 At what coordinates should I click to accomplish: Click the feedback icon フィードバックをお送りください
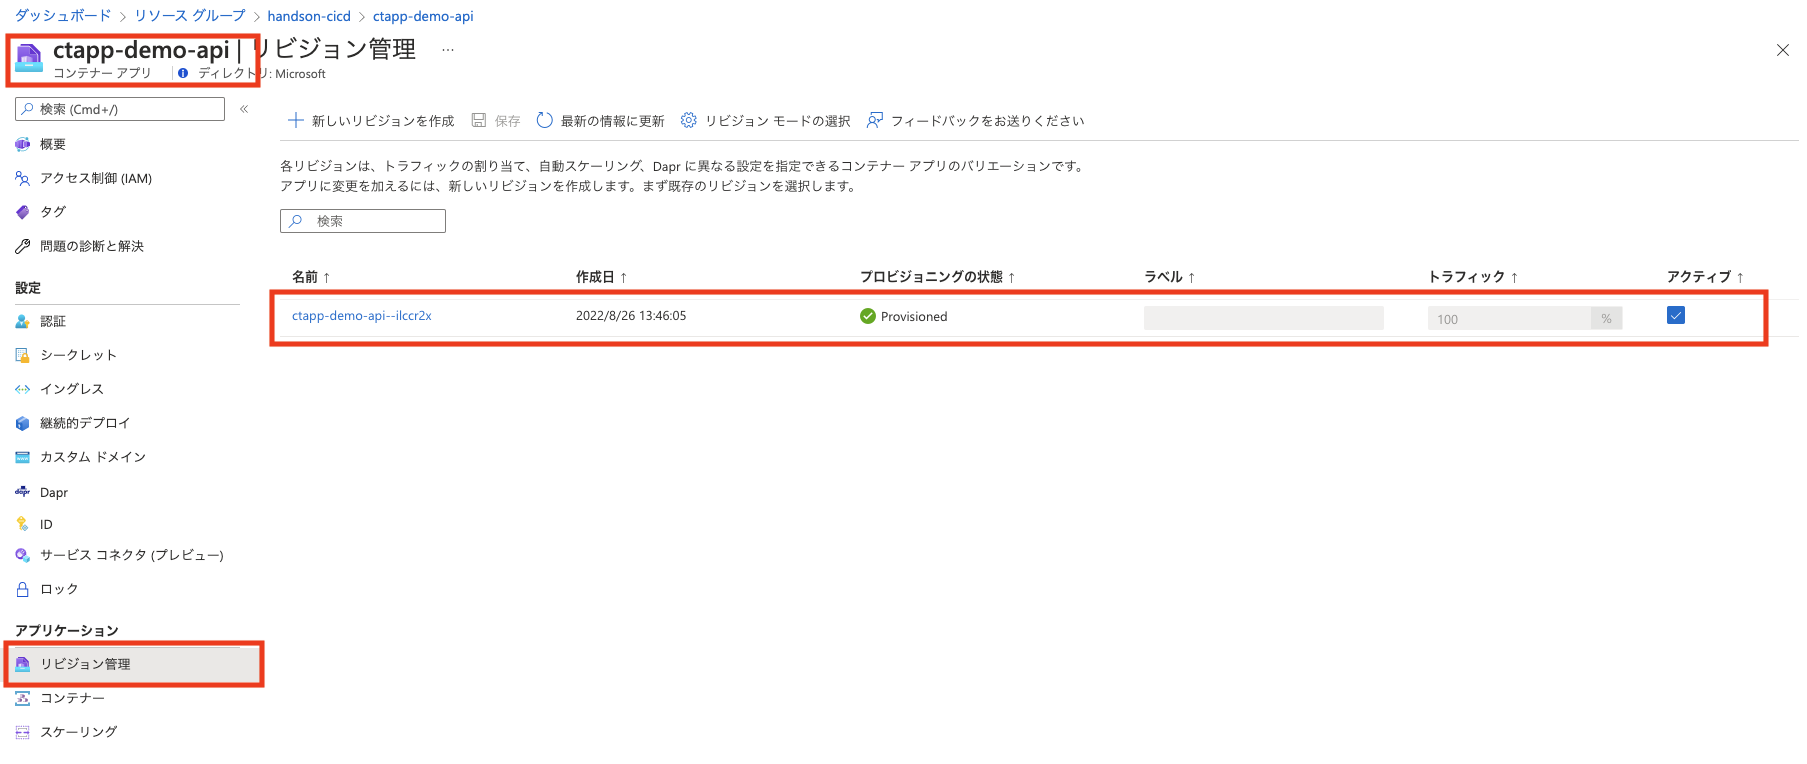875,121
